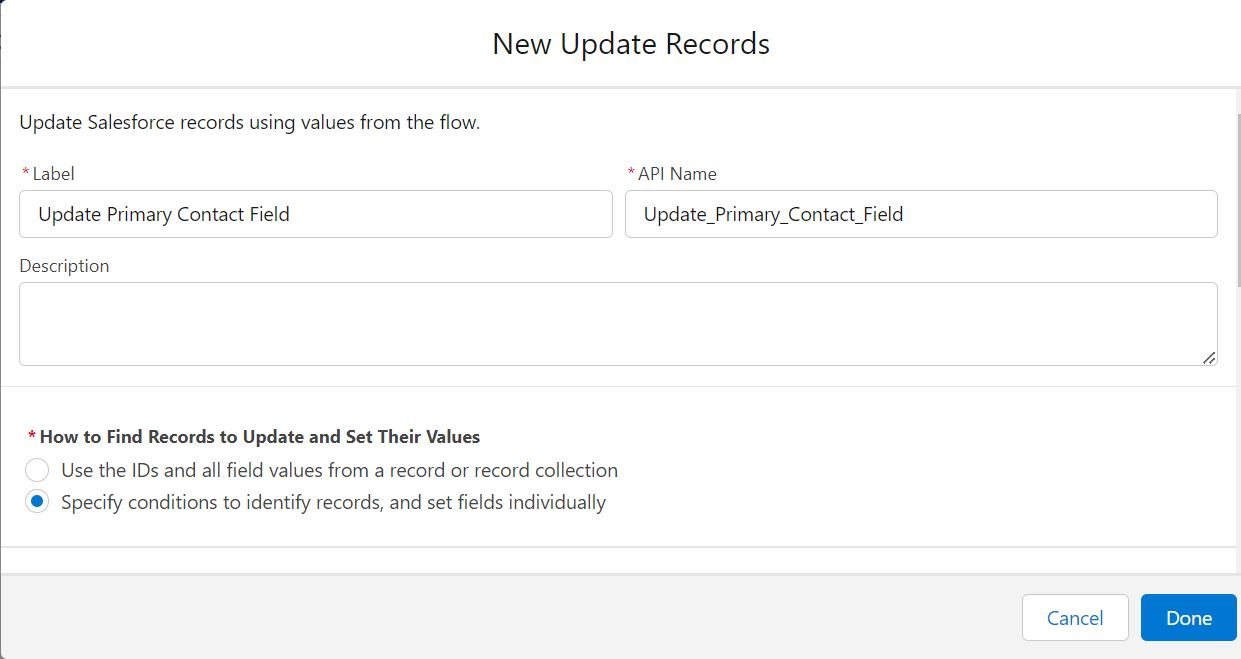Click the 'New Update Records' dialog title
The width and height of the screenshot is (1241, 659).
coord(631,44)
